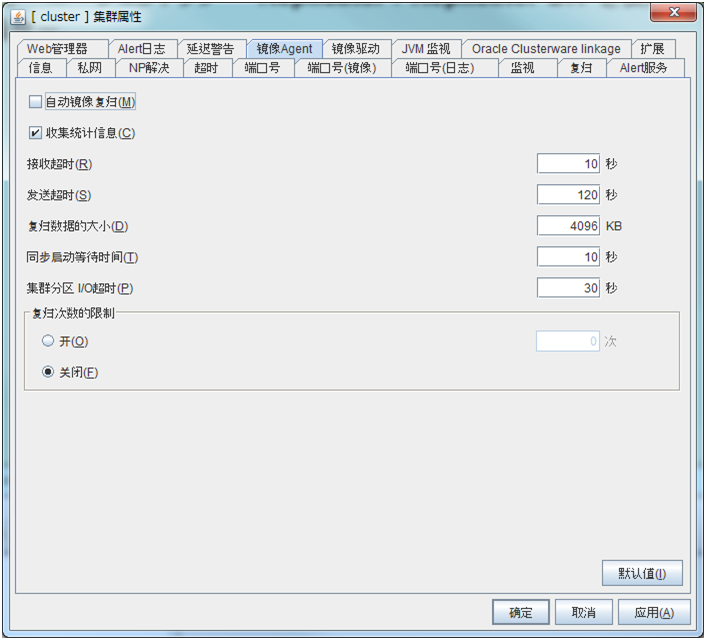Click the 发送超时 field showing 120
The width and height of the screenshot is (706, 640).
pyautogui.click(x=568, y=195)
